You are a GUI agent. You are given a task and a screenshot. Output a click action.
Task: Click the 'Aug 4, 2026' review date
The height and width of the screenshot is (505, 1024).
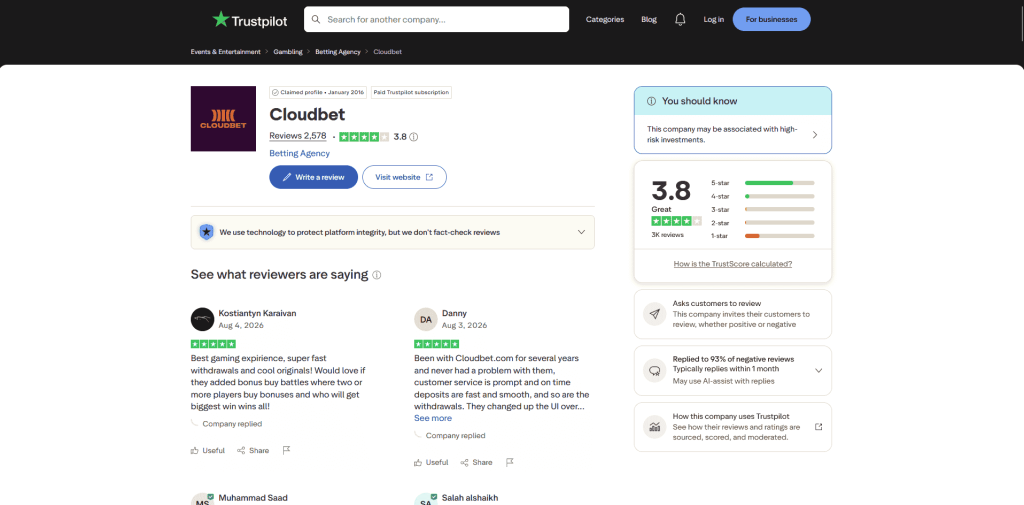click(241, 325)
